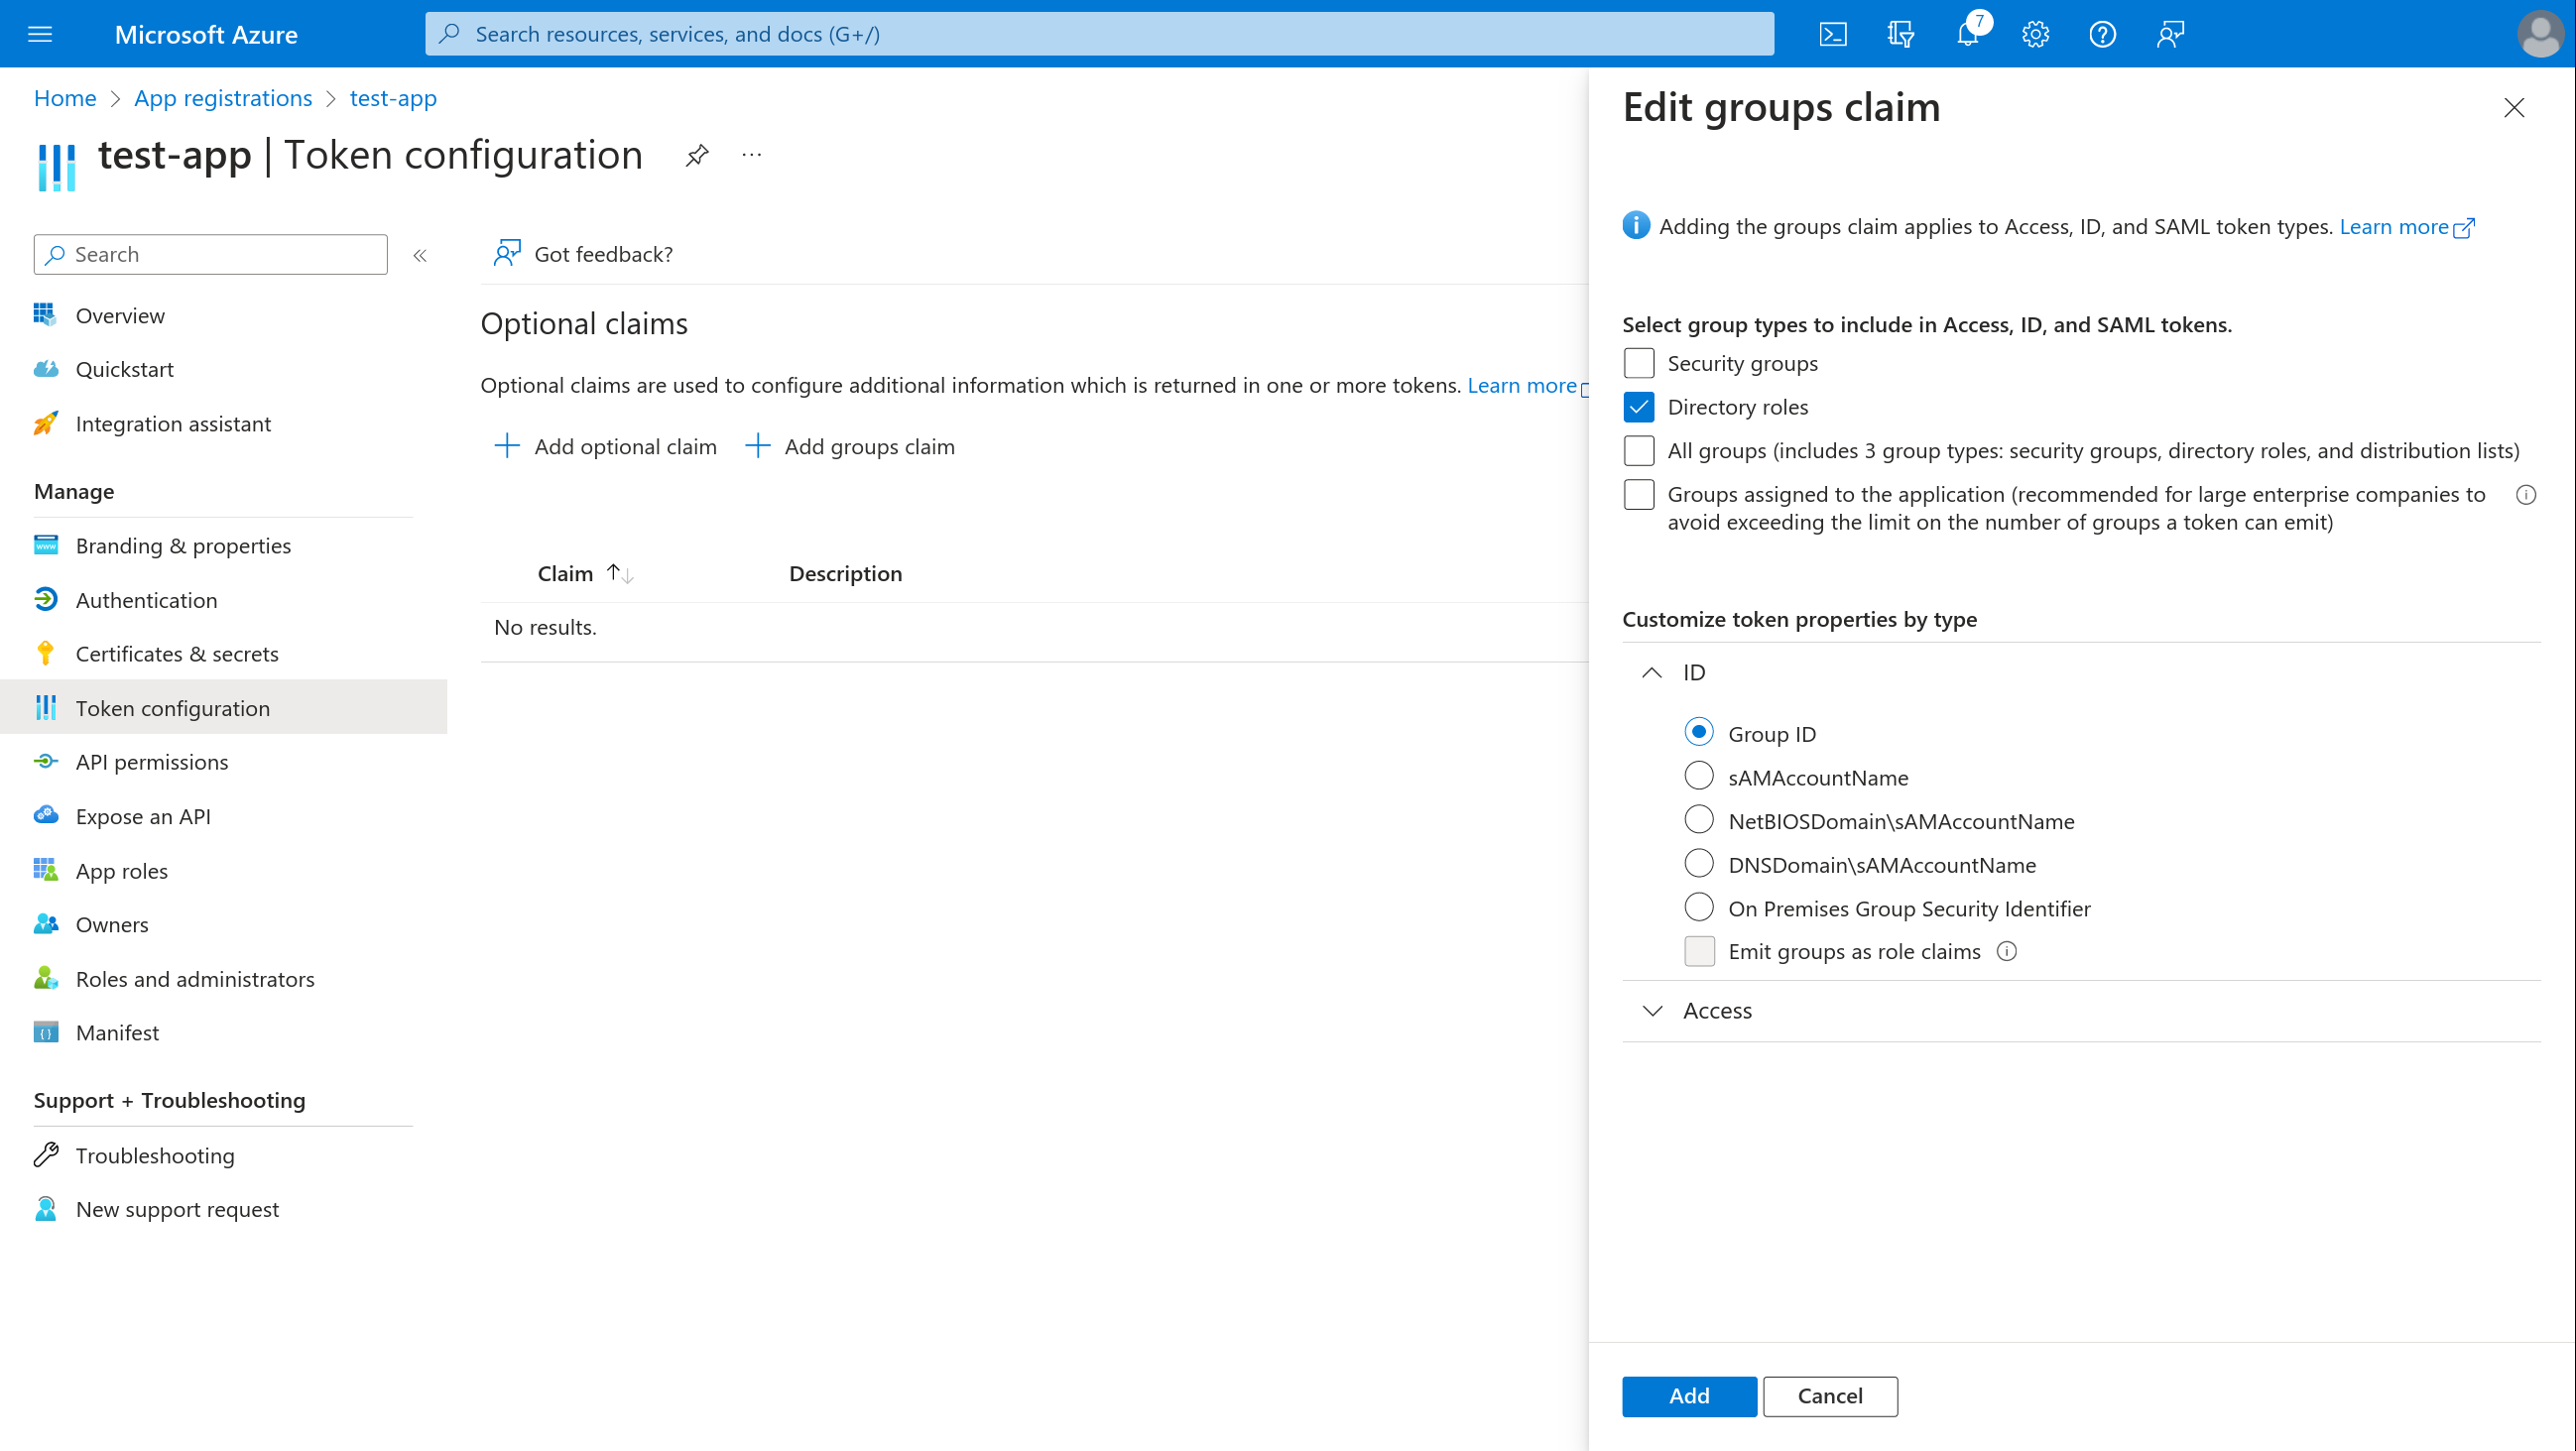Navigate to the Overview menu item
The image size is (2576, 1451).
click(x=119, y=313)
